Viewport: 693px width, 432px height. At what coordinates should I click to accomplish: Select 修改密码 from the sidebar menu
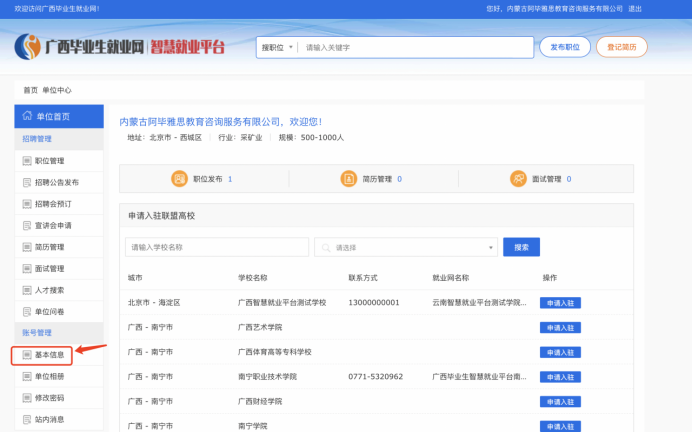[x=49, y=397]
